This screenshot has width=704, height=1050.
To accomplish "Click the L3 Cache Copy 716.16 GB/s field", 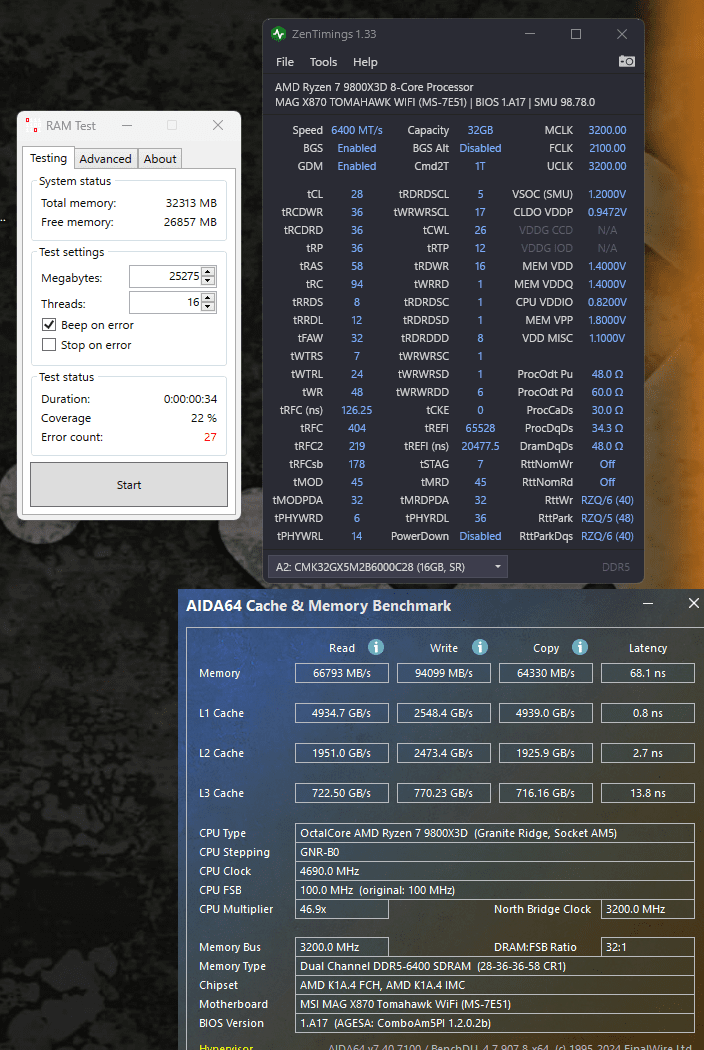I will 545,793.
